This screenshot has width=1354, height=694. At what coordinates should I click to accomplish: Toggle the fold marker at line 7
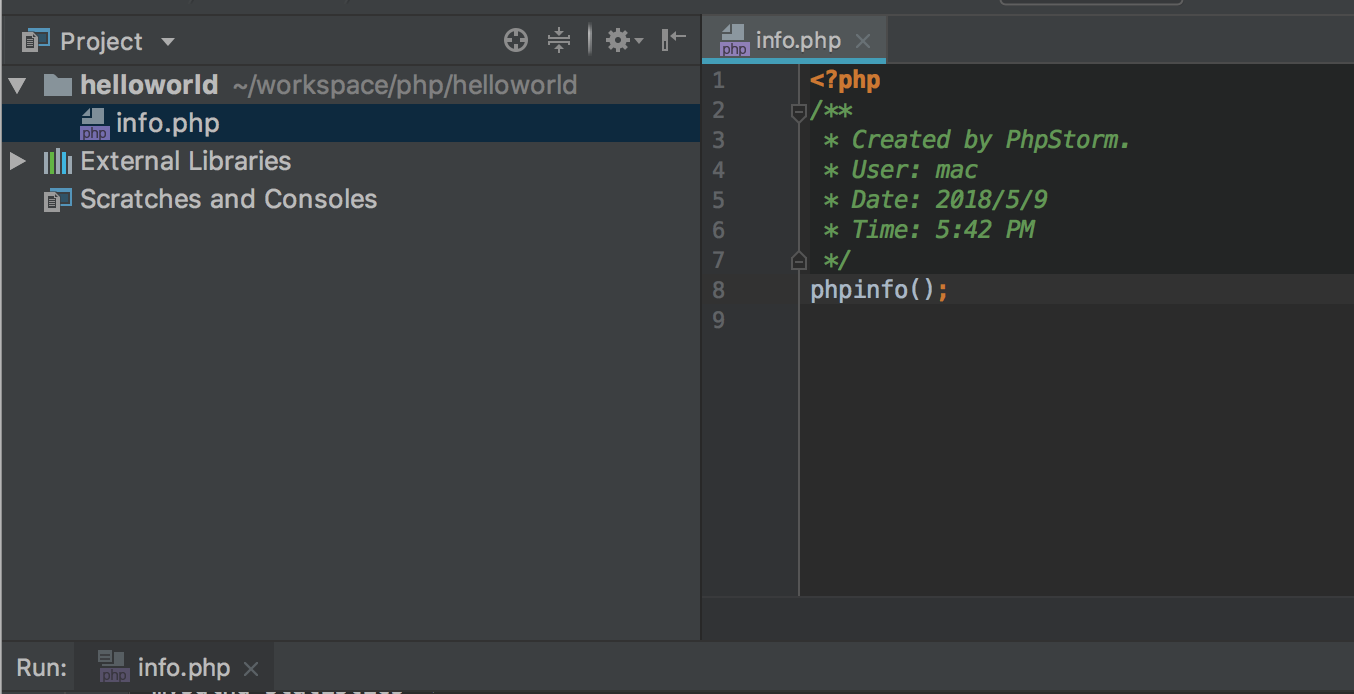point(798,261)
